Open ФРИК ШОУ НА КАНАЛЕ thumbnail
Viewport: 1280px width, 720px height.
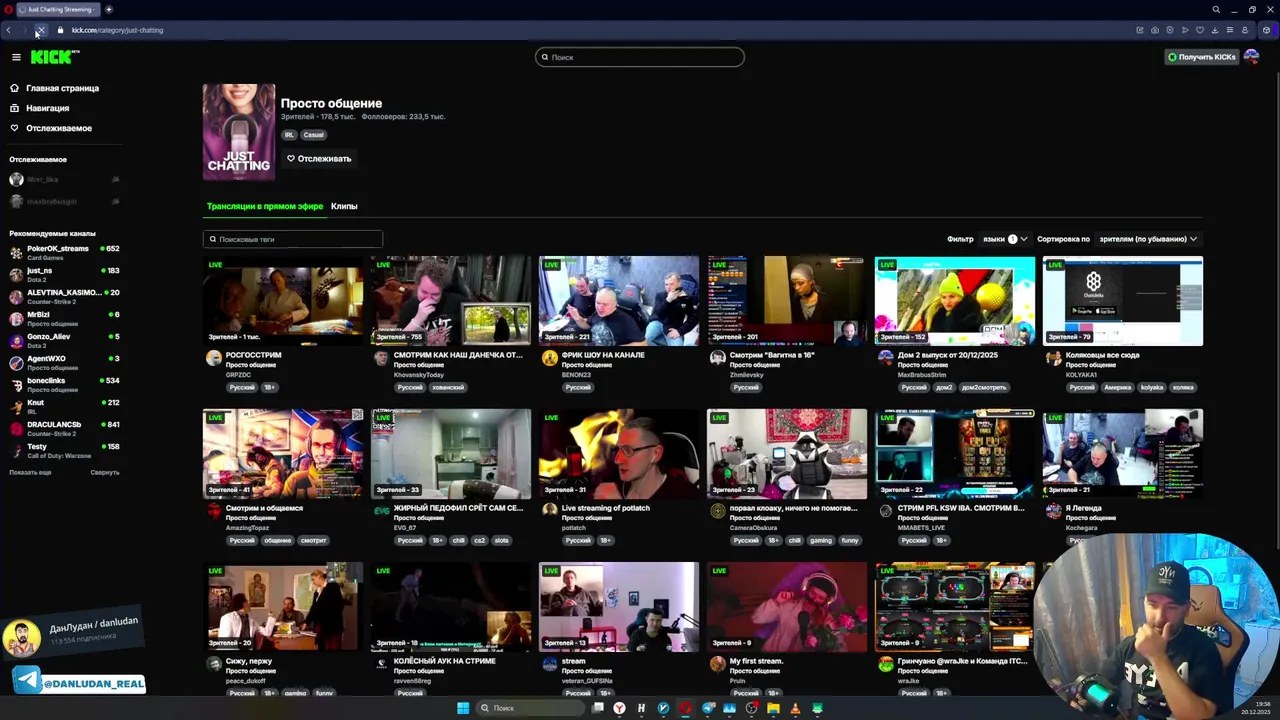click(x=619, y=301)
